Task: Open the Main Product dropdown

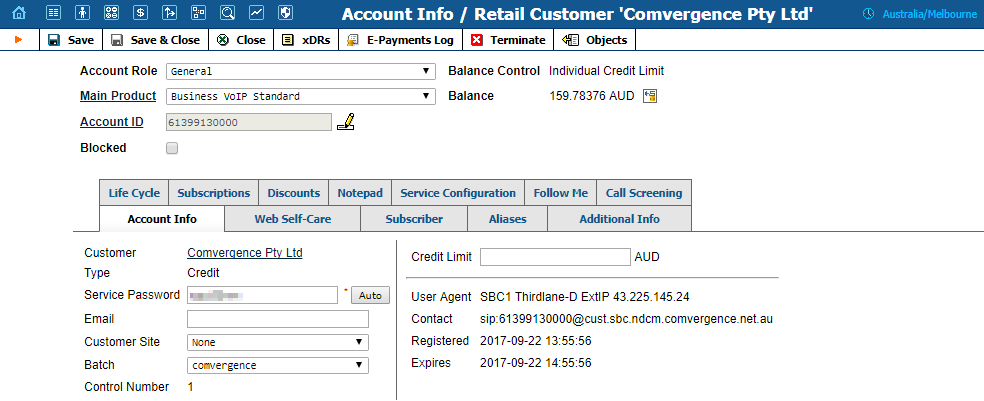Action: tap(300, 96)
